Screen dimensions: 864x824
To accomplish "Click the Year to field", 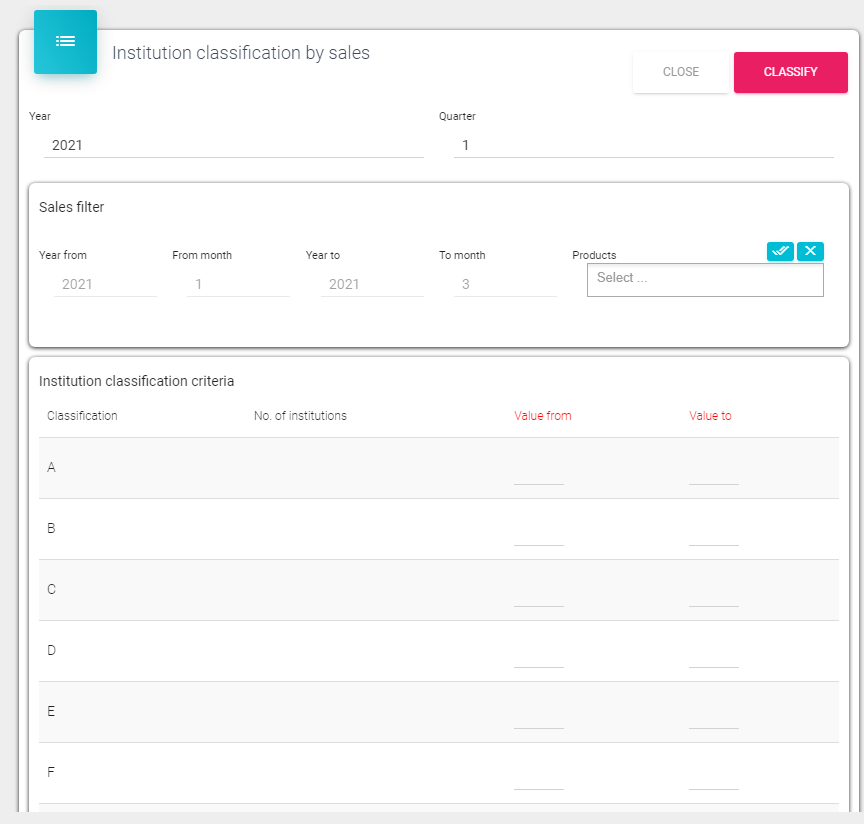I will (372, 284).
